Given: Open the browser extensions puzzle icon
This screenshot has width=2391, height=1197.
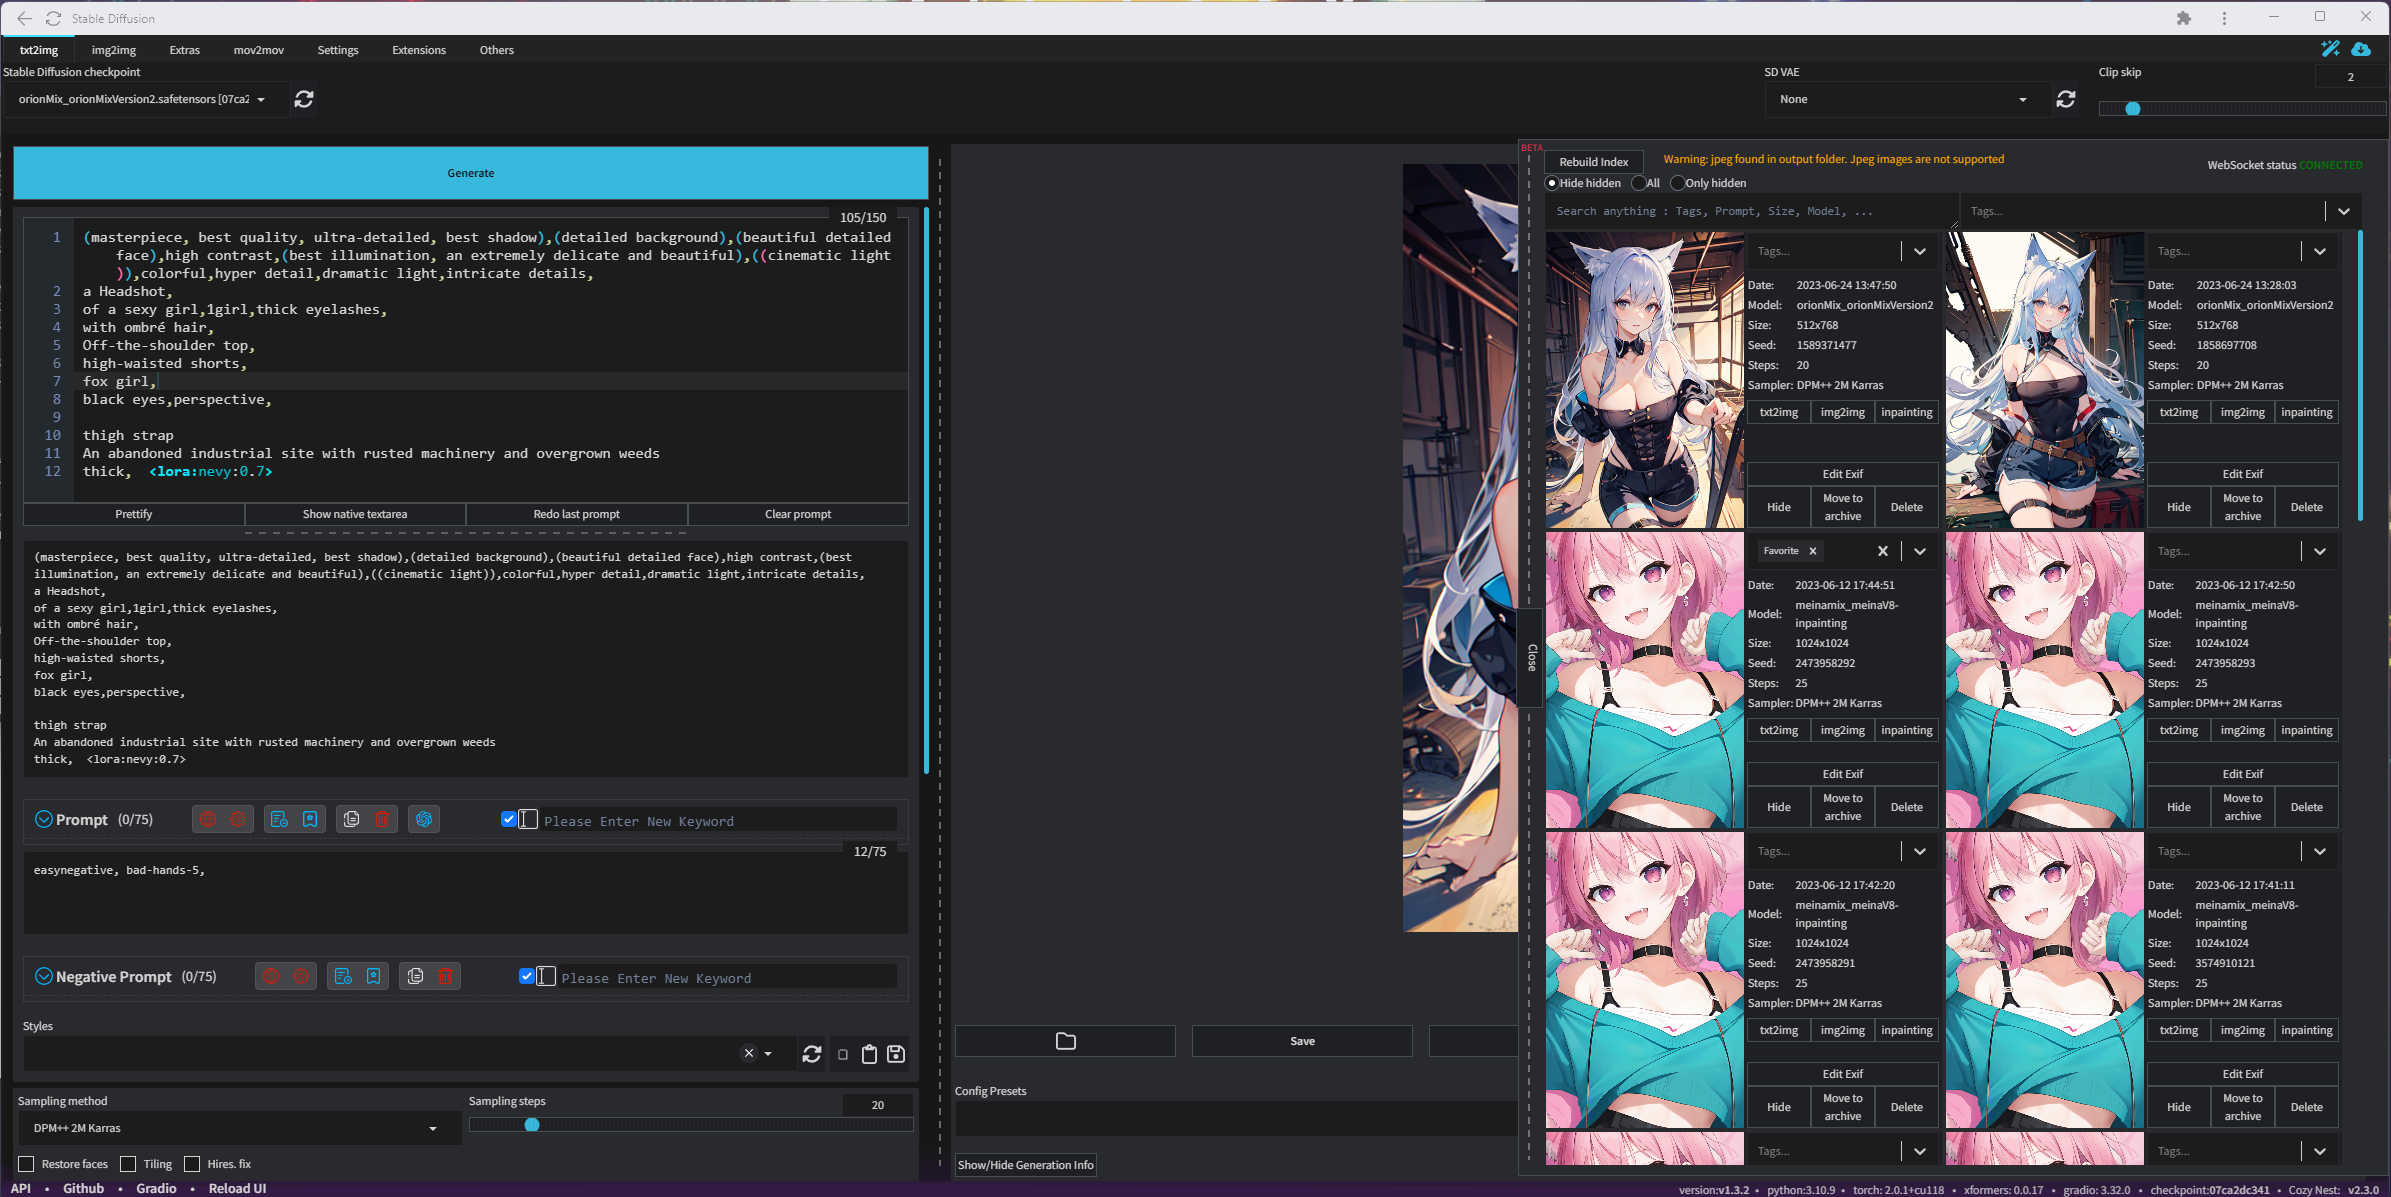Looking at the screenshot, I should tap(2184, 18).
